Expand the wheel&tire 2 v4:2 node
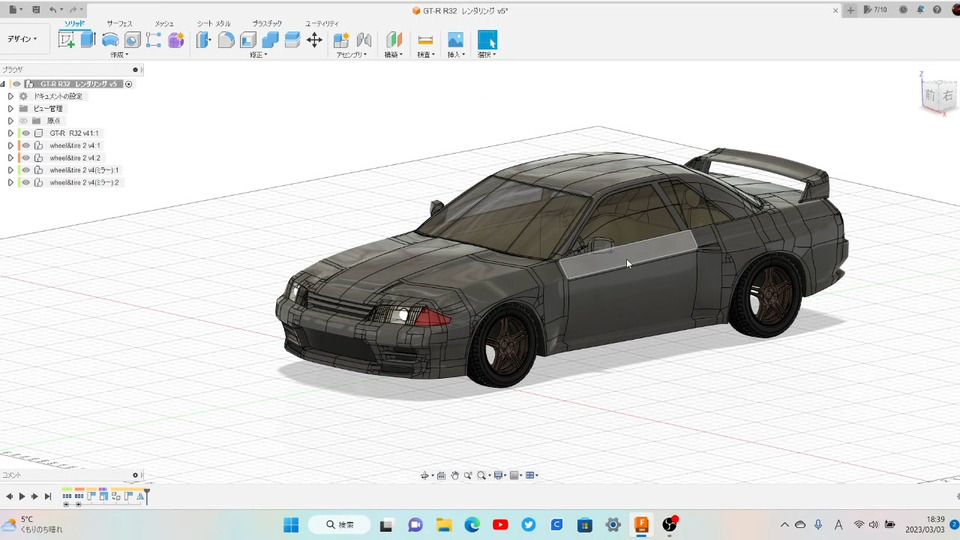The width and height of the screenshot is (960, 540). (10, 157)
